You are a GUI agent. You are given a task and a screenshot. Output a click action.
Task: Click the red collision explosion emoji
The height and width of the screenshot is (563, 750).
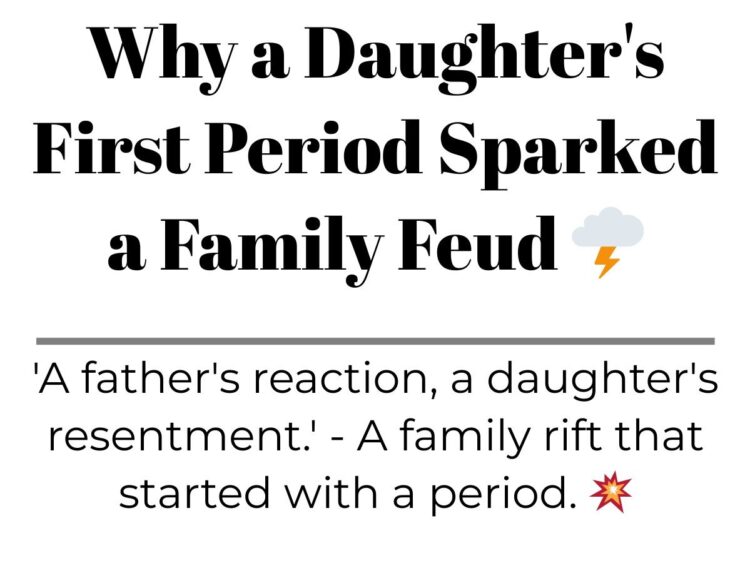(610, 492)
